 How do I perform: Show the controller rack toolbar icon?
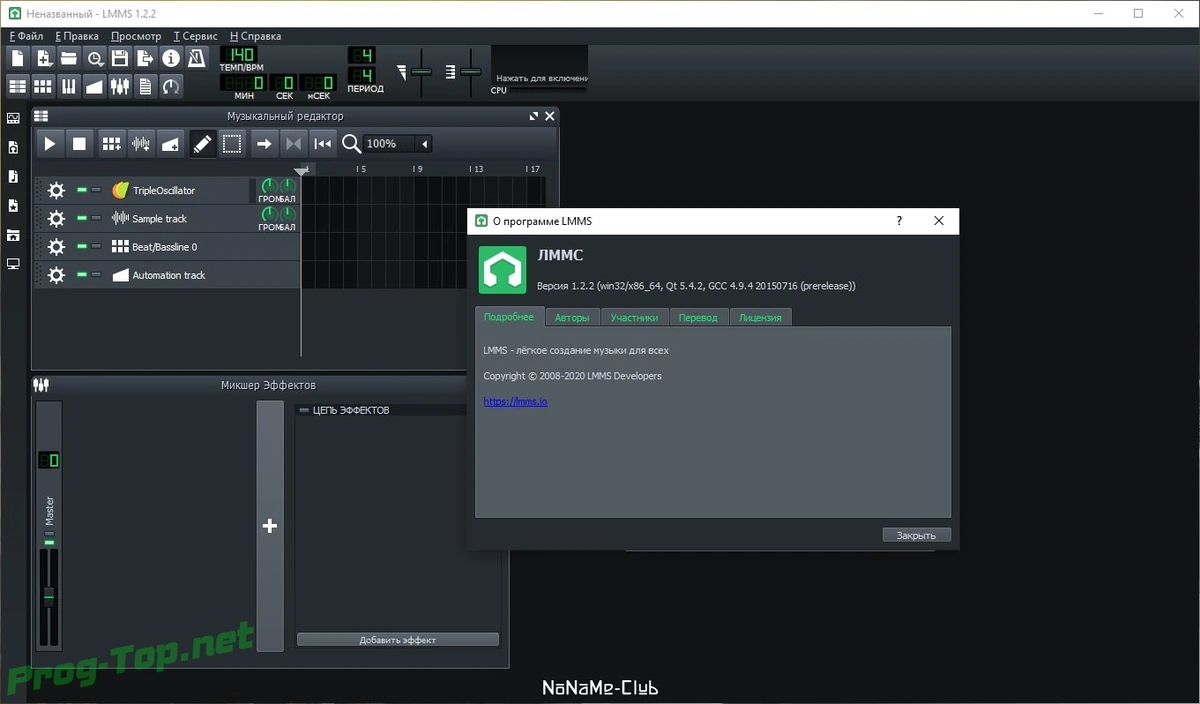click(171, 86)
